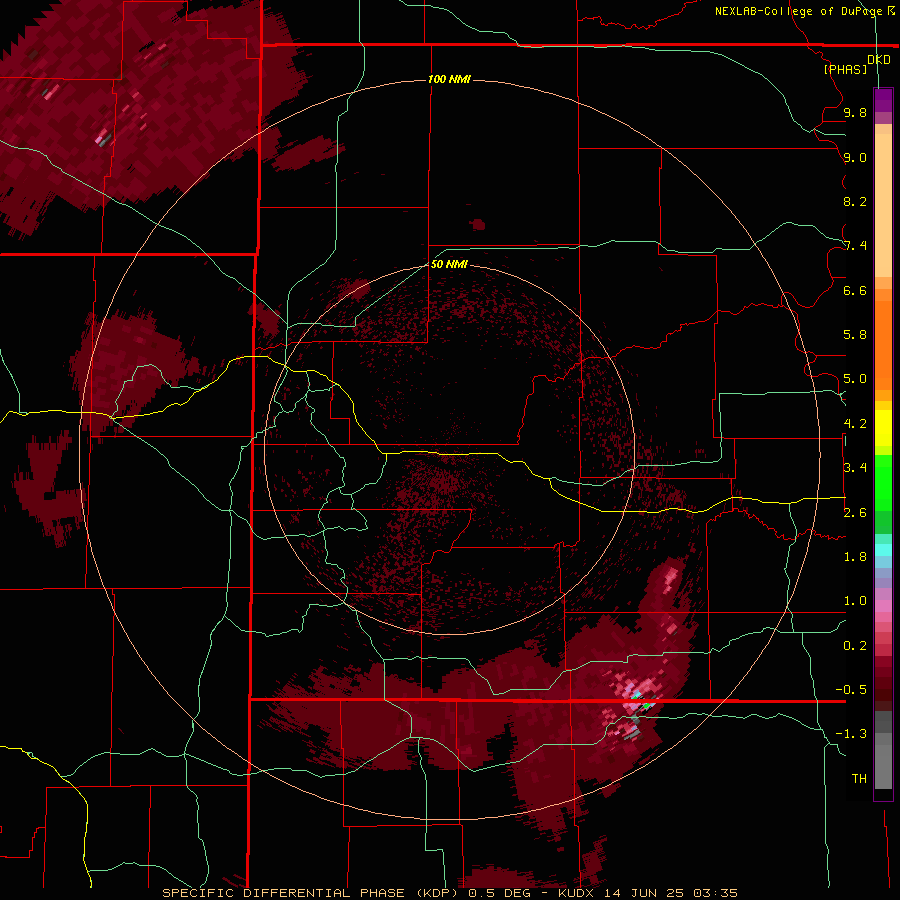Select the 8.2 scale label
This screenshot has height=900, width=900.
click(x=855, y=201)
